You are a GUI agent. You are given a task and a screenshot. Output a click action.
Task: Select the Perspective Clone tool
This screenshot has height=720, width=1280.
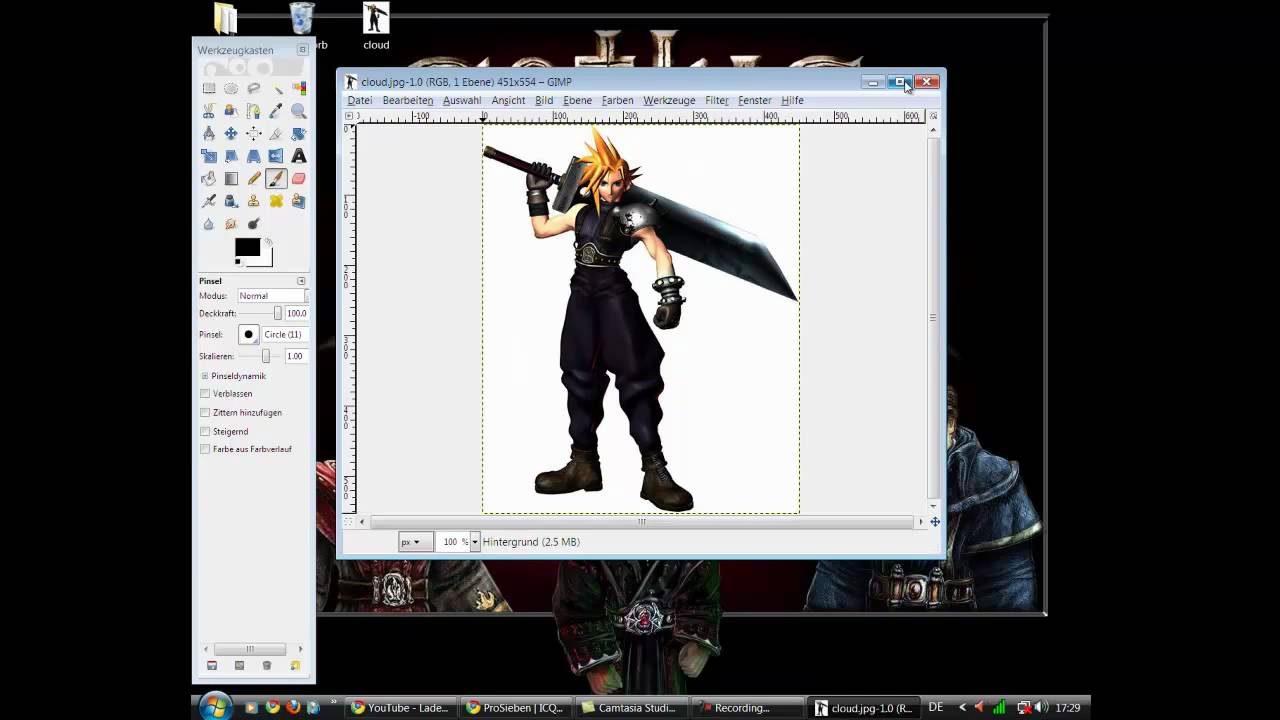click(x=299, y=201)
